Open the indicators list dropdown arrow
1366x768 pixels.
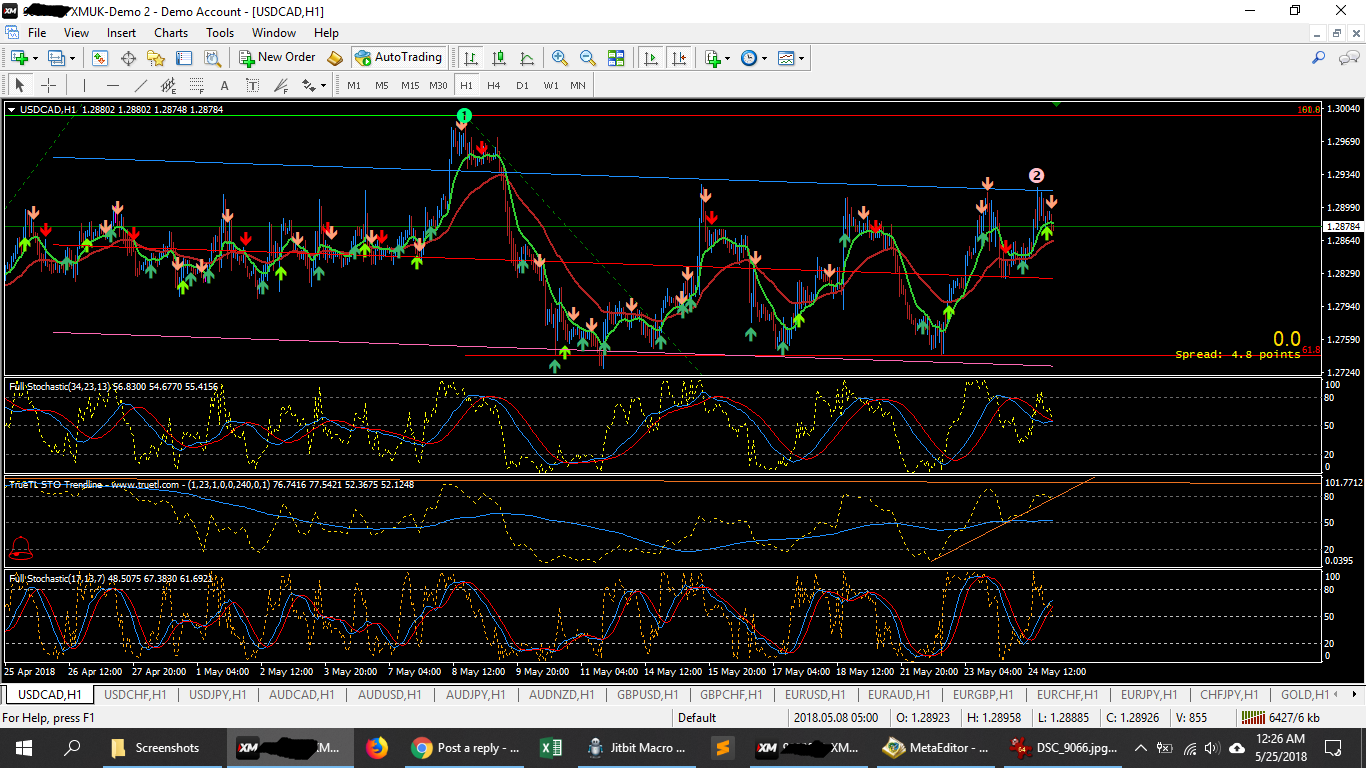[x=728, y=59]
